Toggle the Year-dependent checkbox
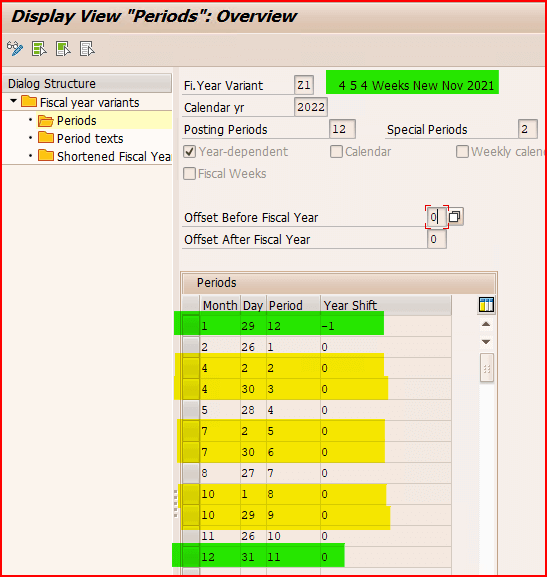This screenshot has height=577, width=548. pyautogui.click(x=190, y=152)
